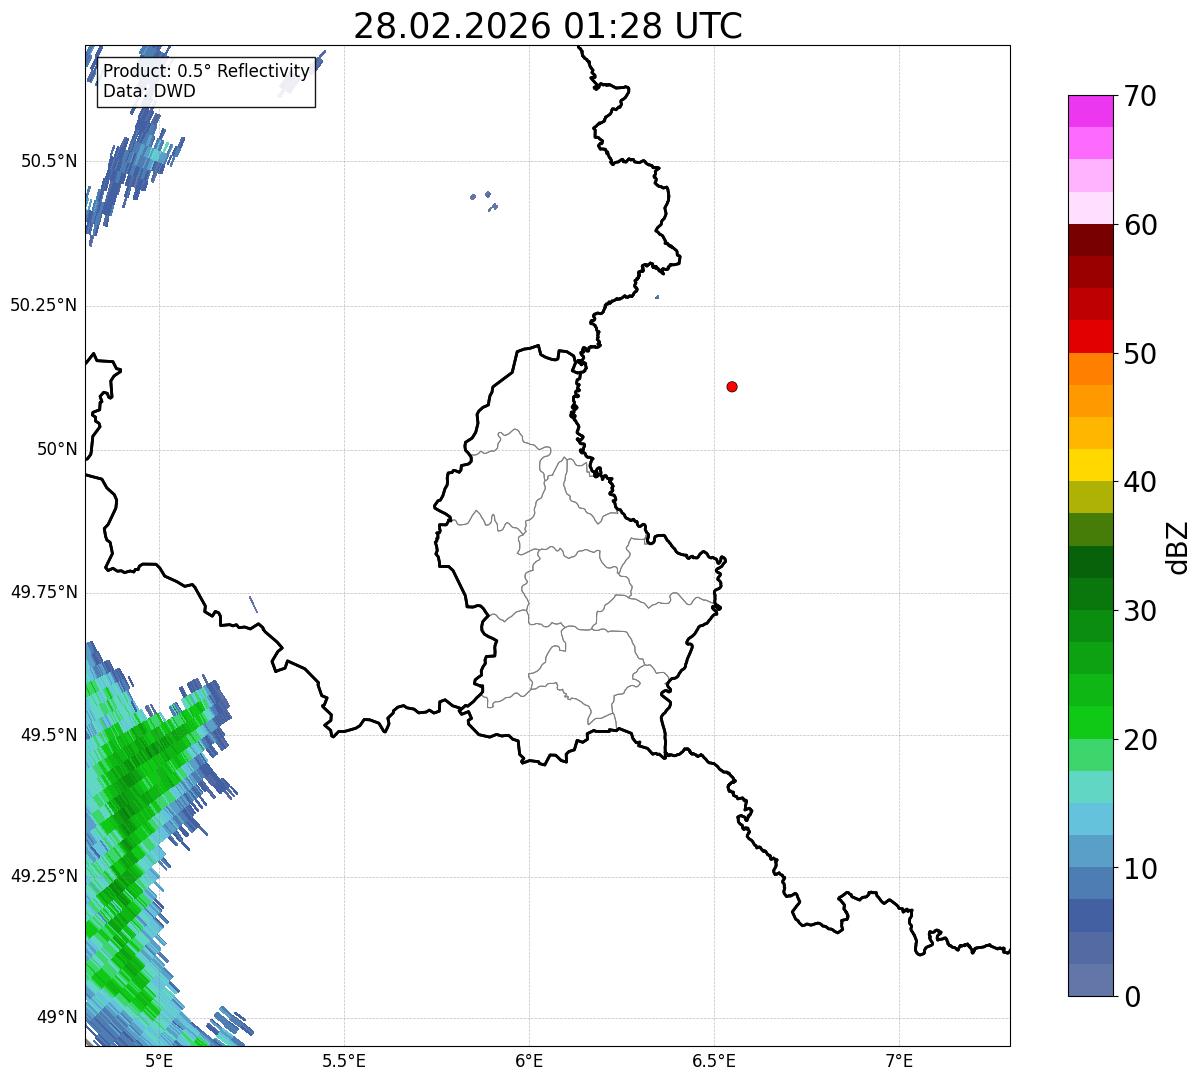Click the small radar echoes near 50.45°N 5.9°E
This screenshot has width=1202, height=1081.
point(484,200)
